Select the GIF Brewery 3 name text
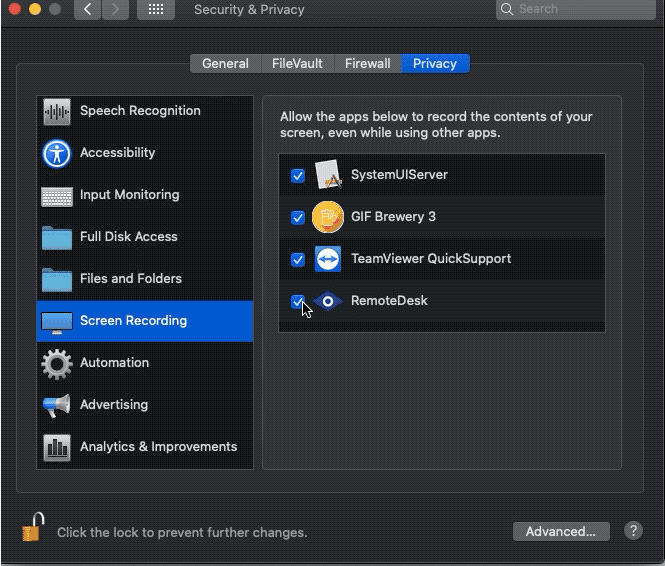 click(394, 217)
